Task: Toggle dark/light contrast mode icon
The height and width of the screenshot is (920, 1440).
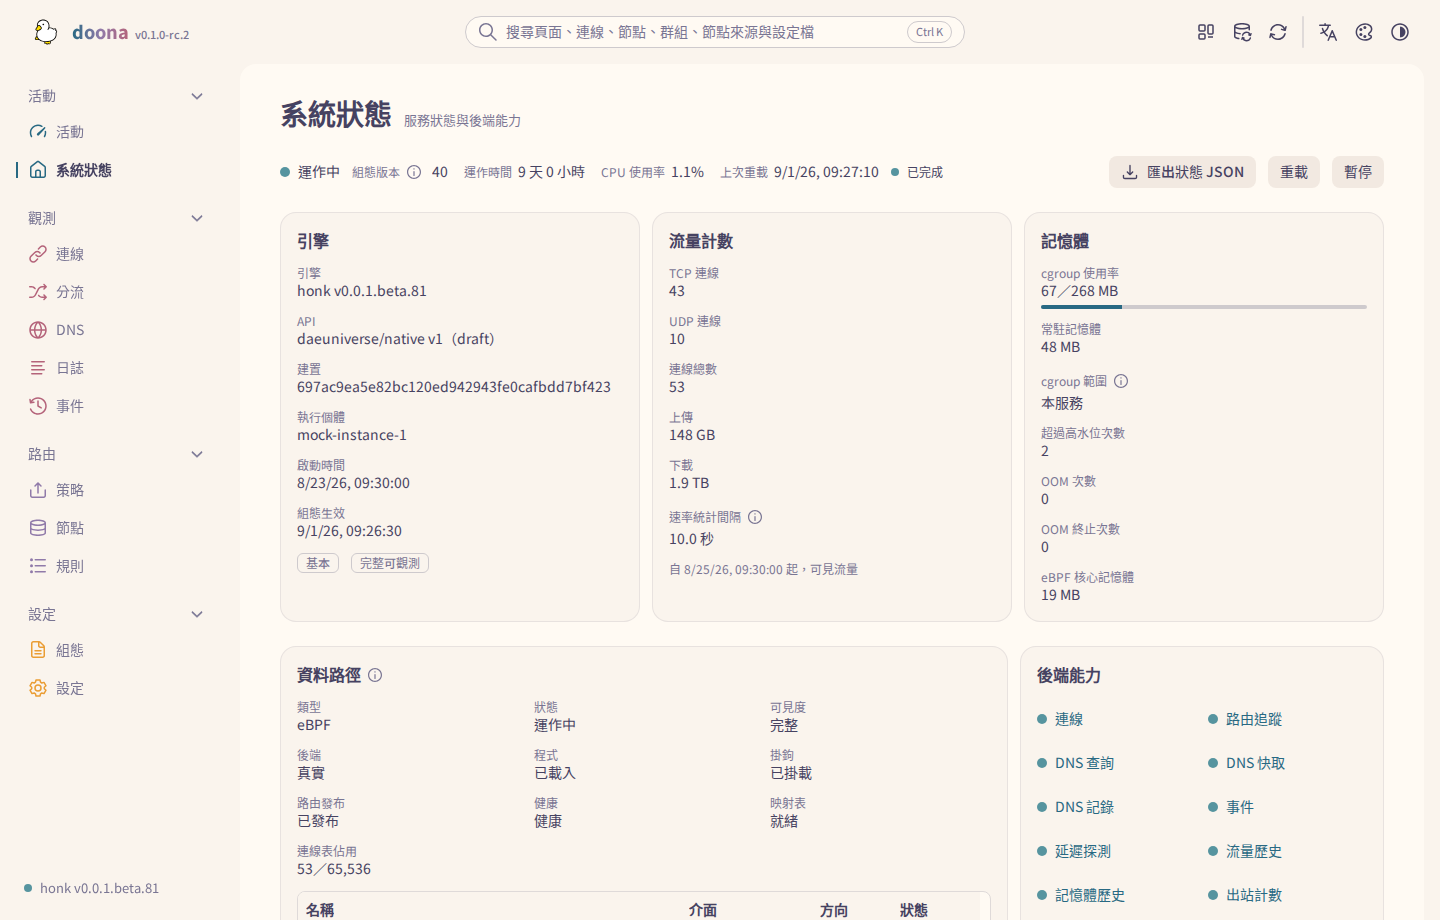Action: click(x=1400, y=32)
